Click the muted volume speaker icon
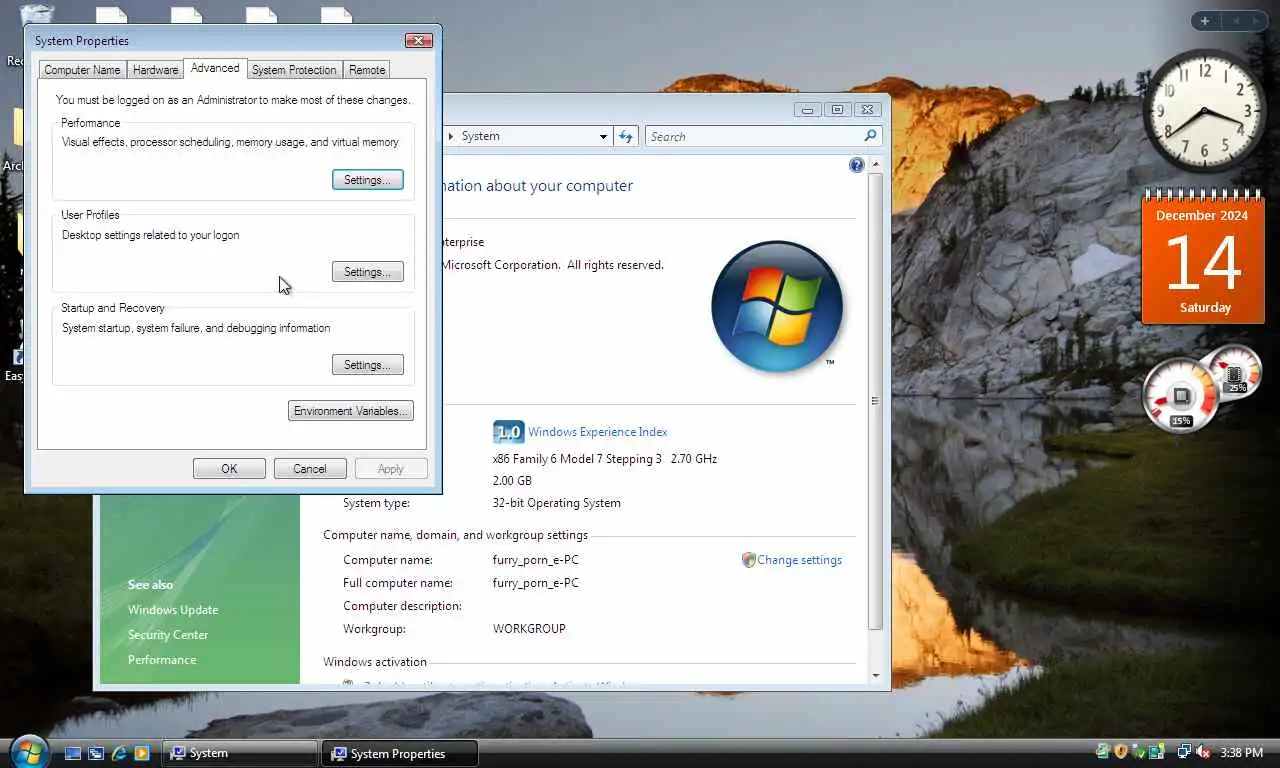The height and width of the screenshot is (768, 1280). 1203,752
